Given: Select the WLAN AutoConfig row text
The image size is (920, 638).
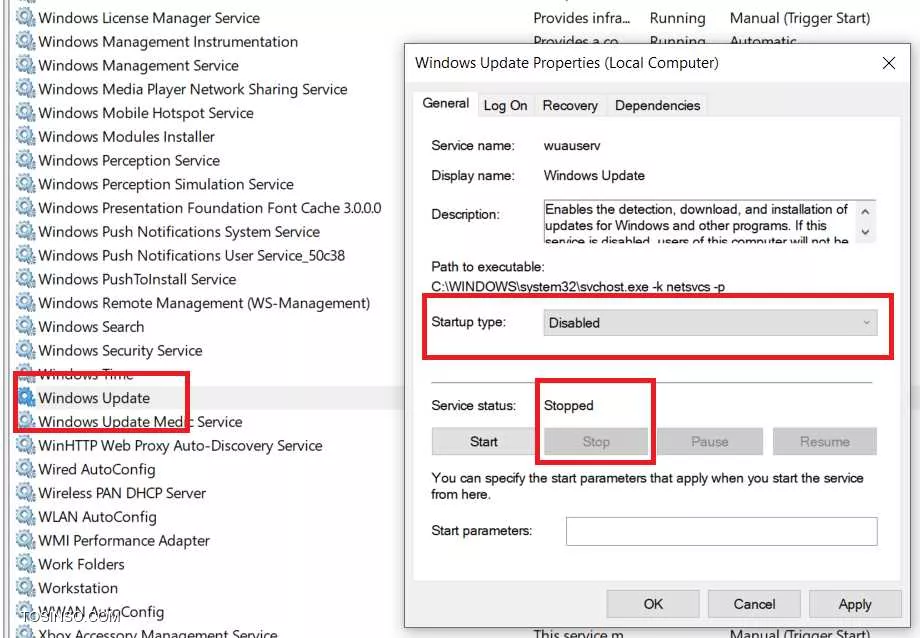Looking at the screenshot, I should pyautogui.click(x=97, y=517).
